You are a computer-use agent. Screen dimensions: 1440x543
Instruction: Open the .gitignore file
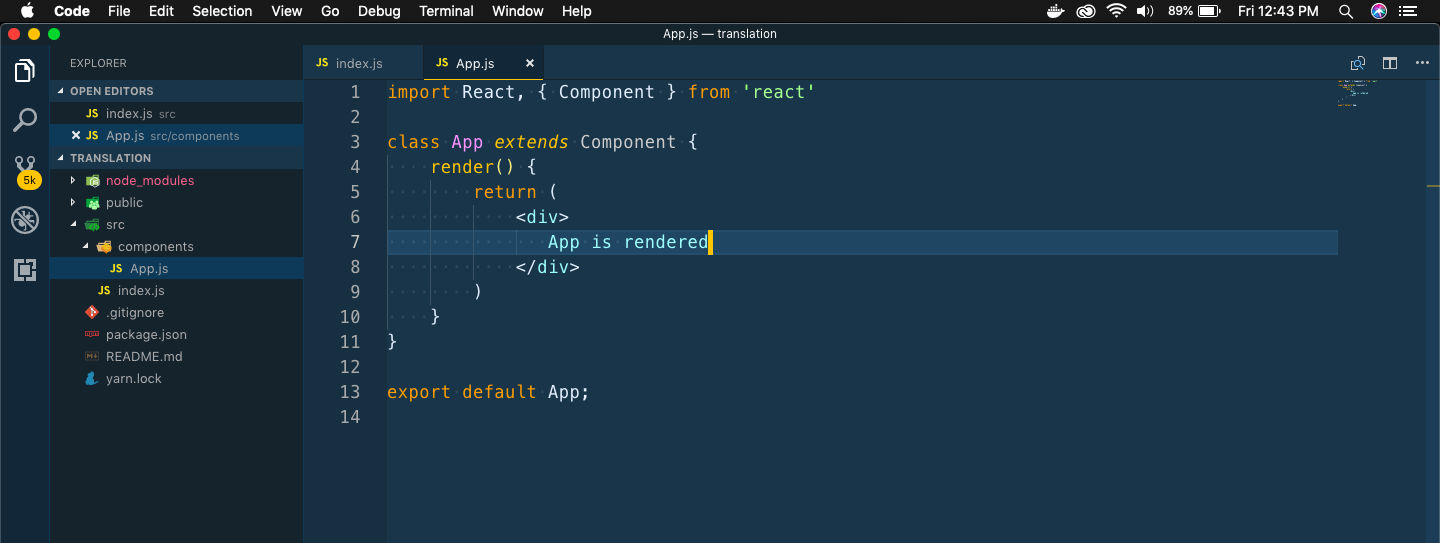pyautogui.click(x=176, y=313)
